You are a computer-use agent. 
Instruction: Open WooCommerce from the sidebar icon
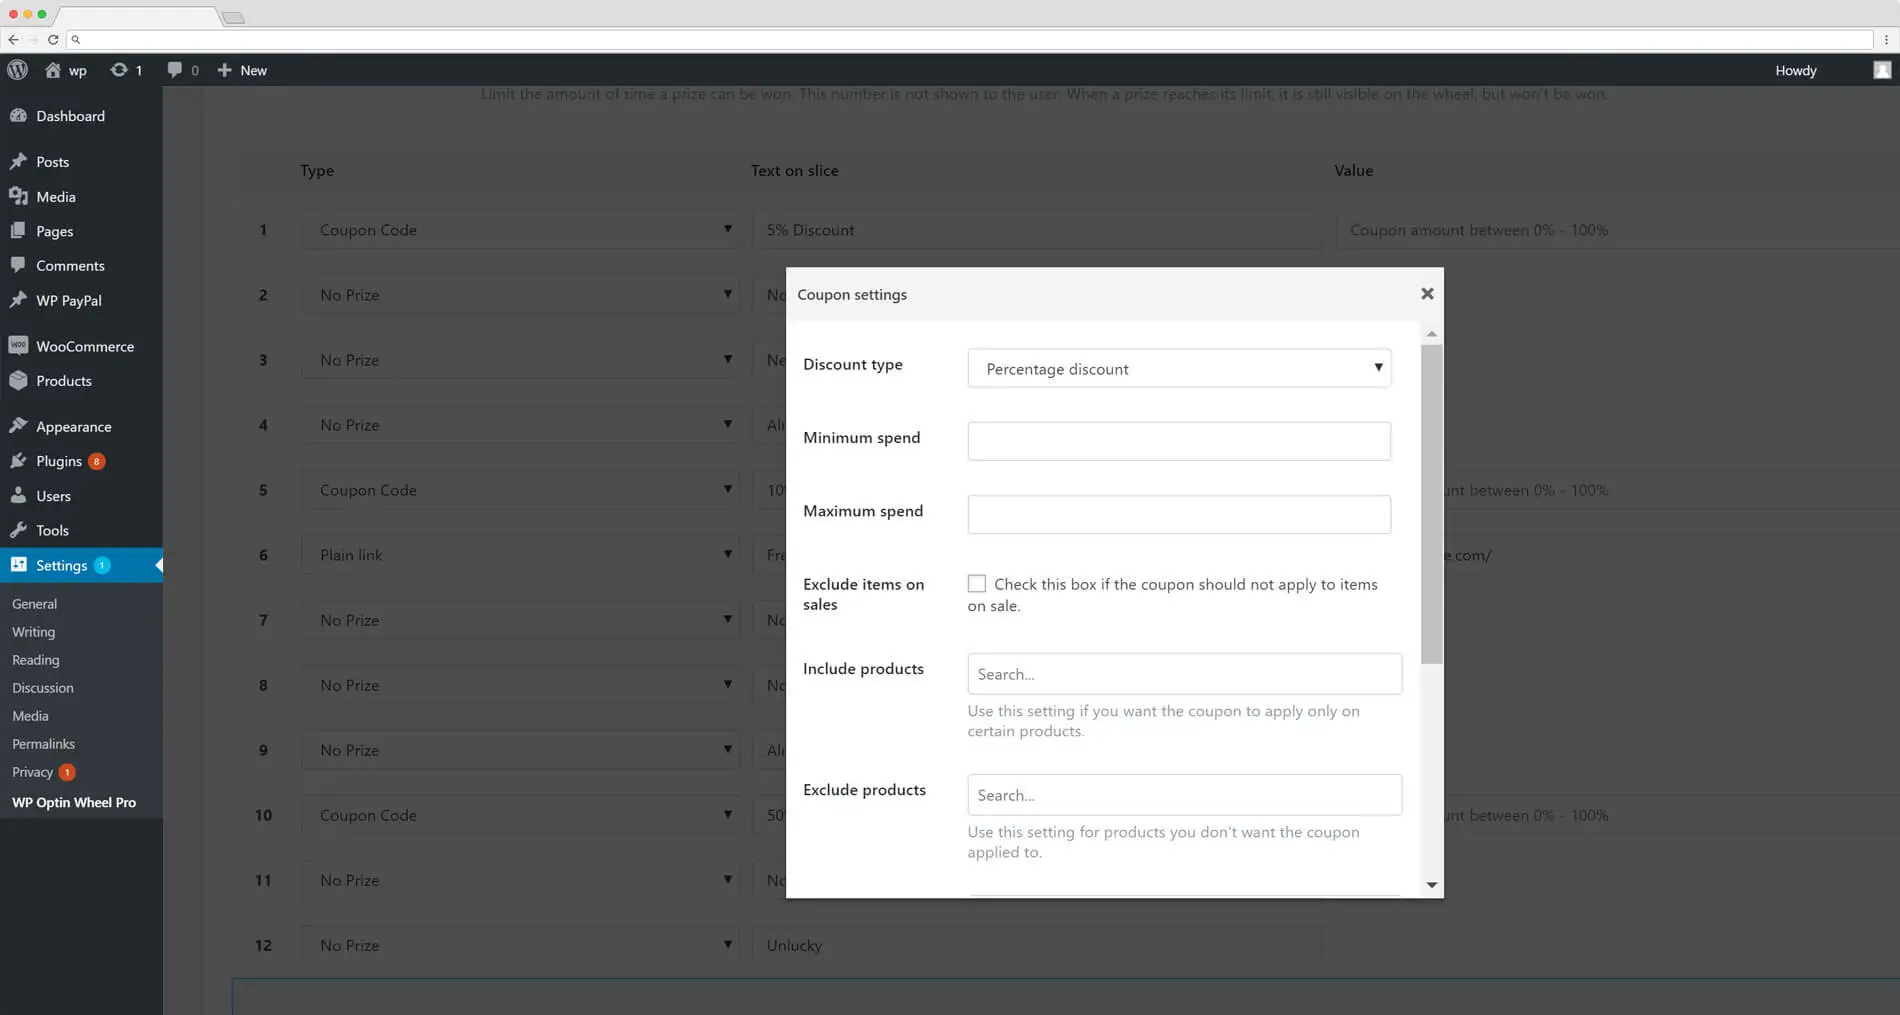[x=20, y=346]
